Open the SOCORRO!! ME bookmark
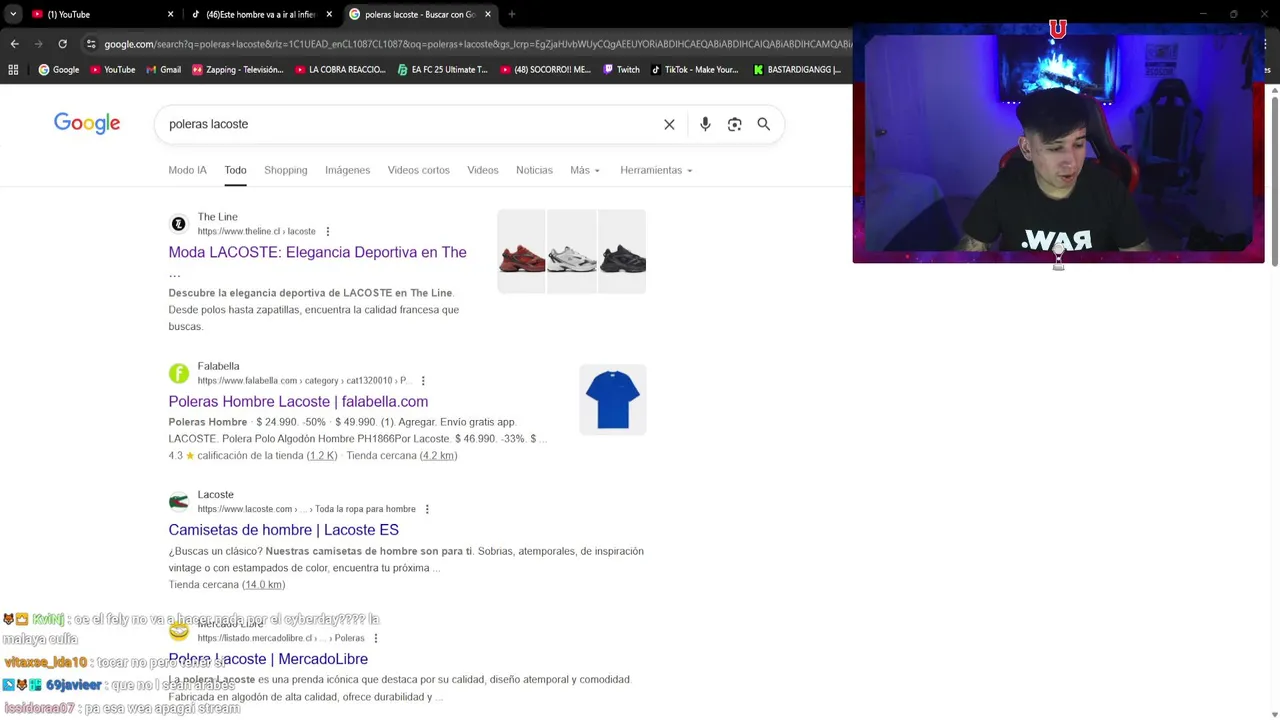 click(546, 70)
